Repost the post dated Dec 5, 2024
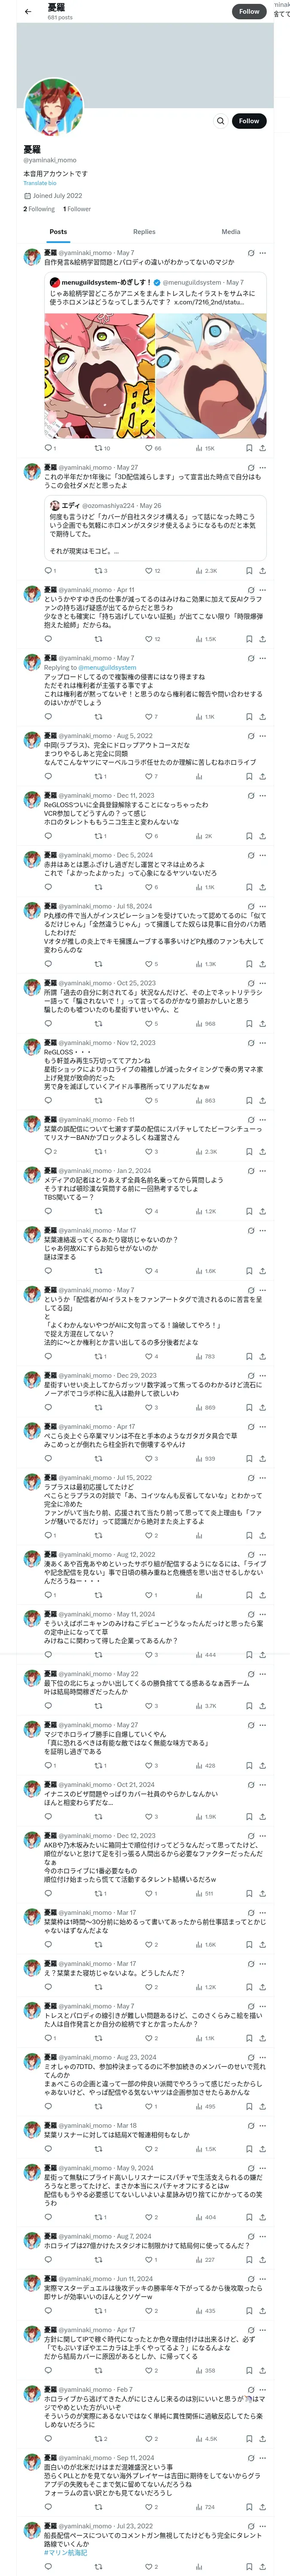290x2576 pixels. click(98, 887)
